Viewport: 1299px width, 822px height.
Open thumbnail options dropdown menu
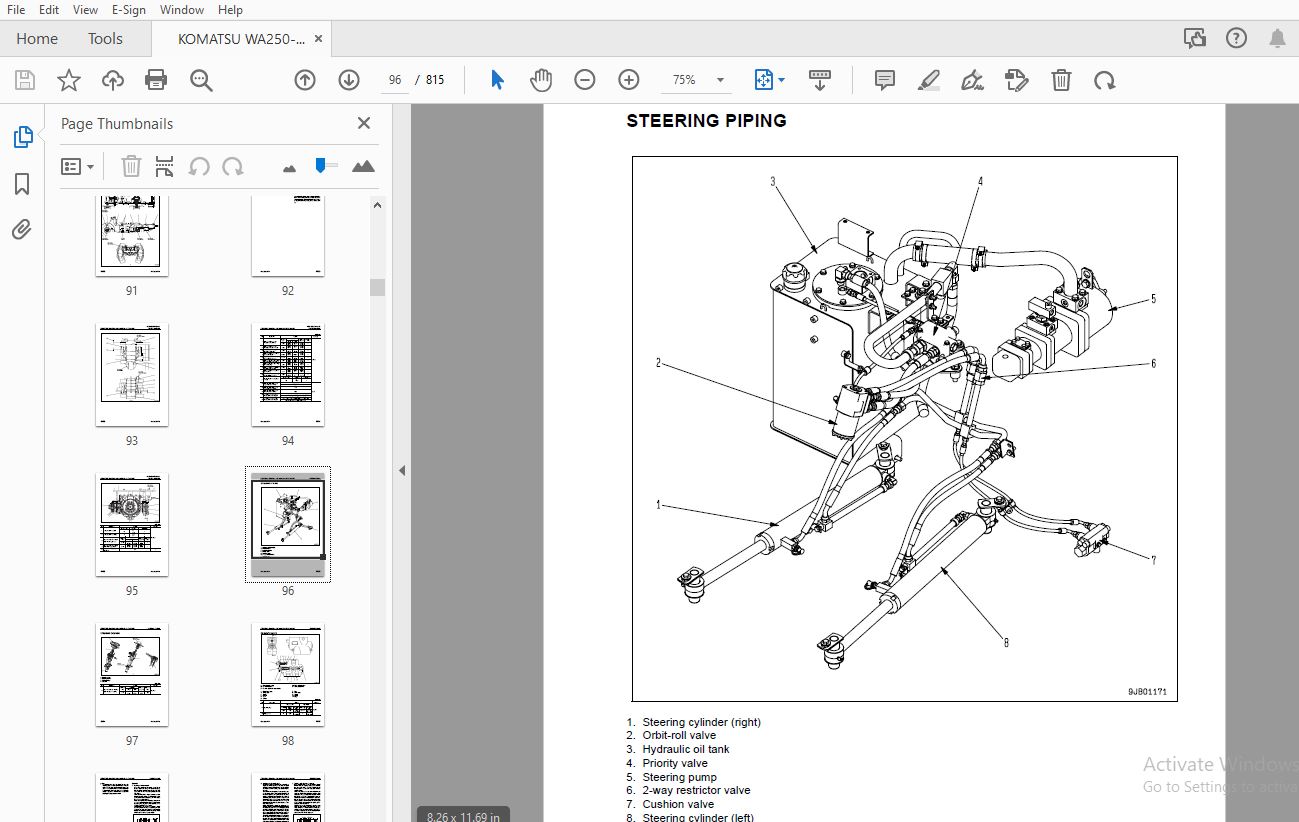tap(78, 166)
